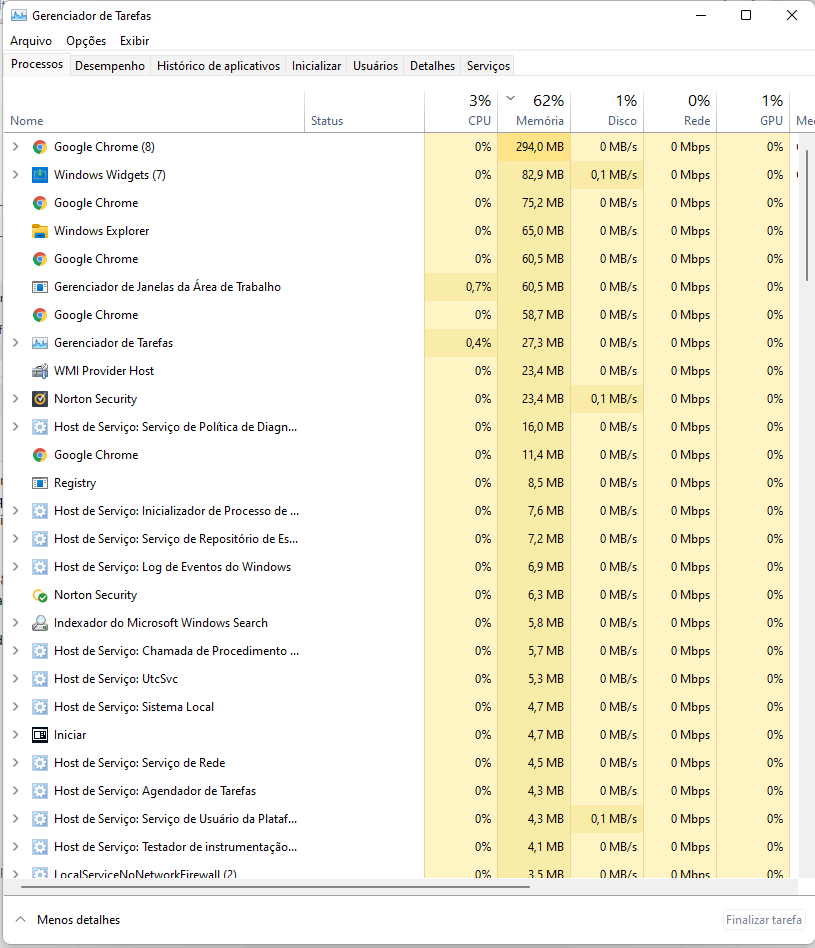Open the Exibir menu

tap(134, 41)
